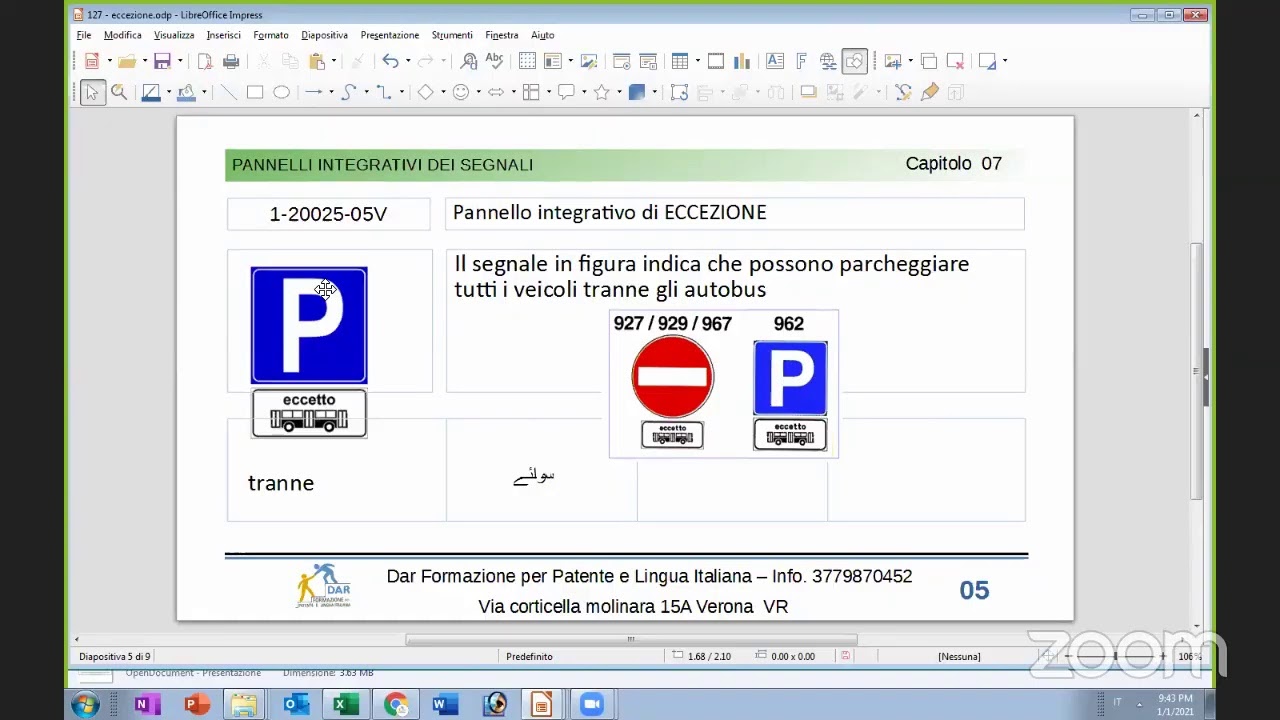Click the Predefinito master slide field

[529, 656]
